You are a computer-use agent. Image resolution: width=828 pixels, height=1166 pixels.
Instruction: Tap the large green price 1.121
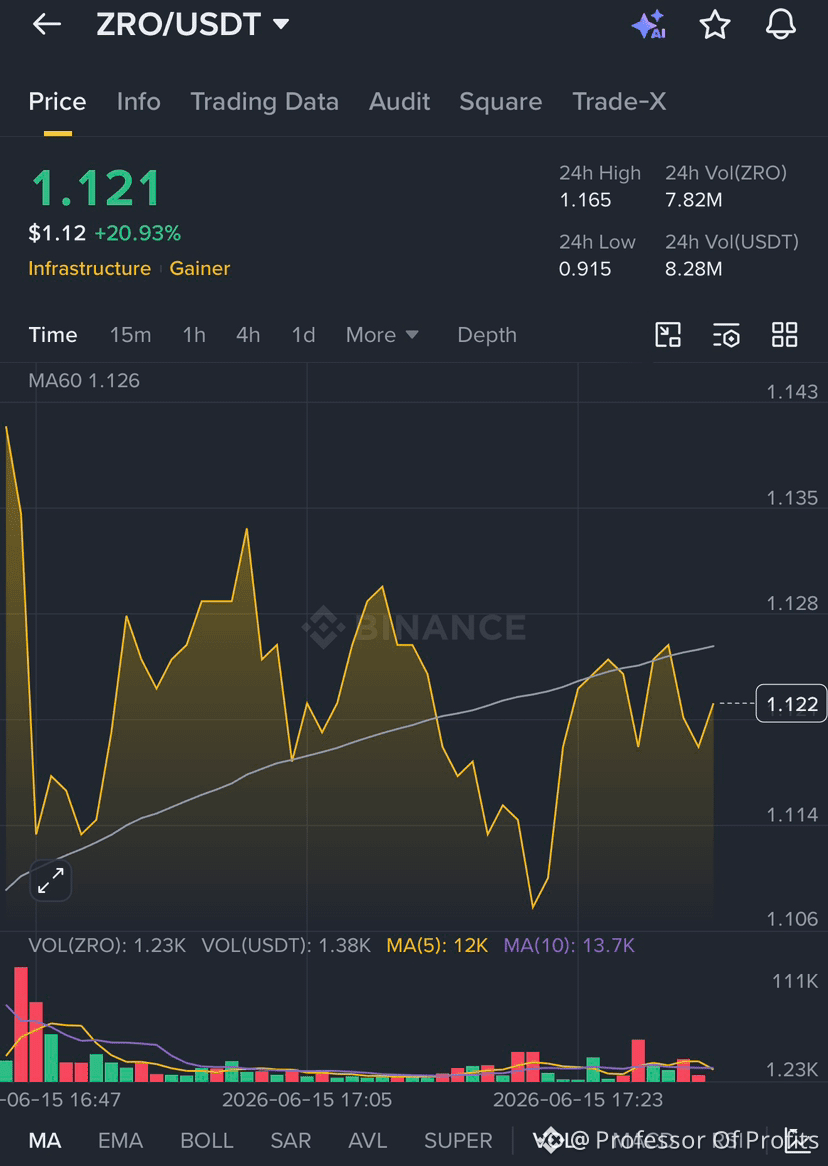point(95,188)
